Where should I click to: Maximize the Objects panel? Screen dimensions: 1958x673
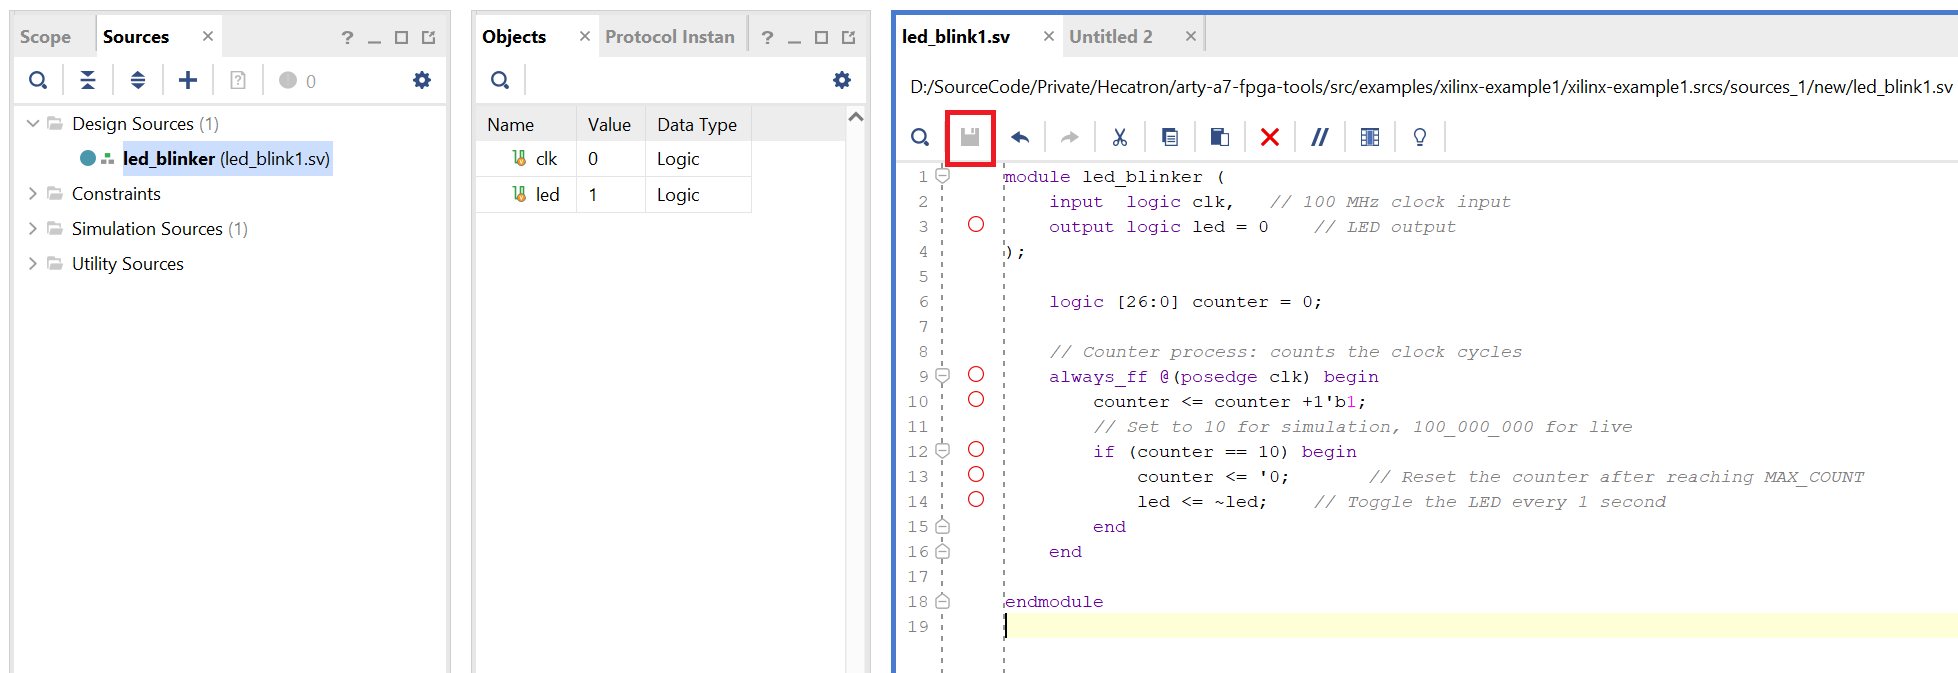point(822,37)
